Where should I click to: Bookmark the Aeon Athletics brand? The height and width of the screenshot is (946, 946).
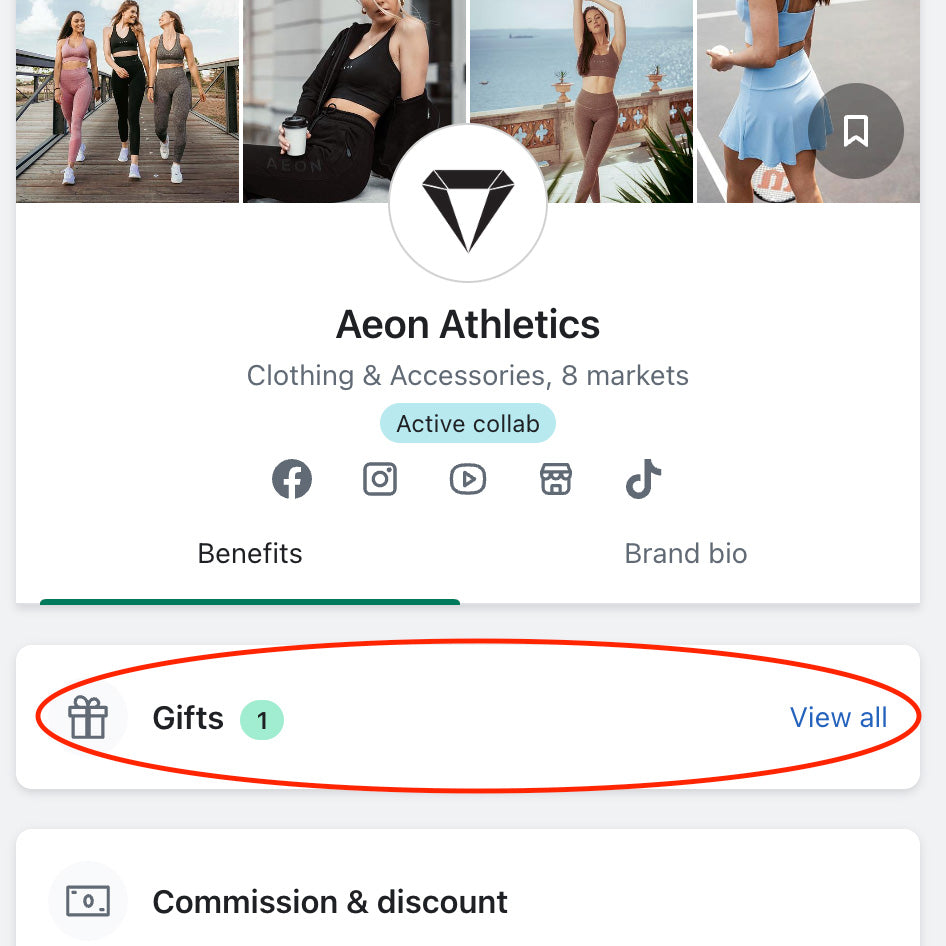coord(855,131)
